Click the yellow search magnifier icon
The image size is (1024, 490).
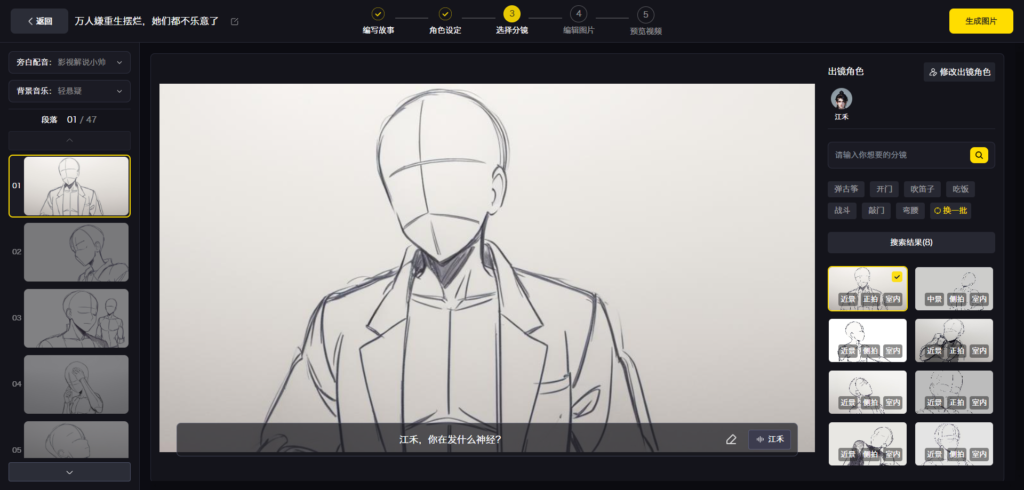pyautogui.click(x=979, y=155)
